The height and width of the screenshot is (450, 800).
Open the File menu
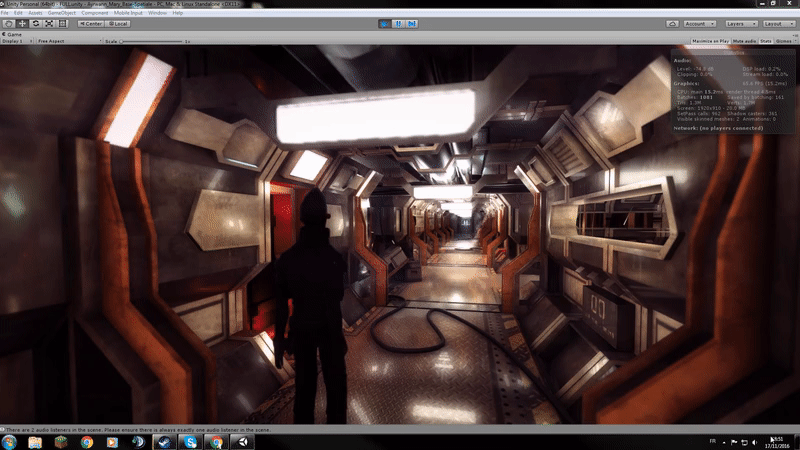(5, 13)
